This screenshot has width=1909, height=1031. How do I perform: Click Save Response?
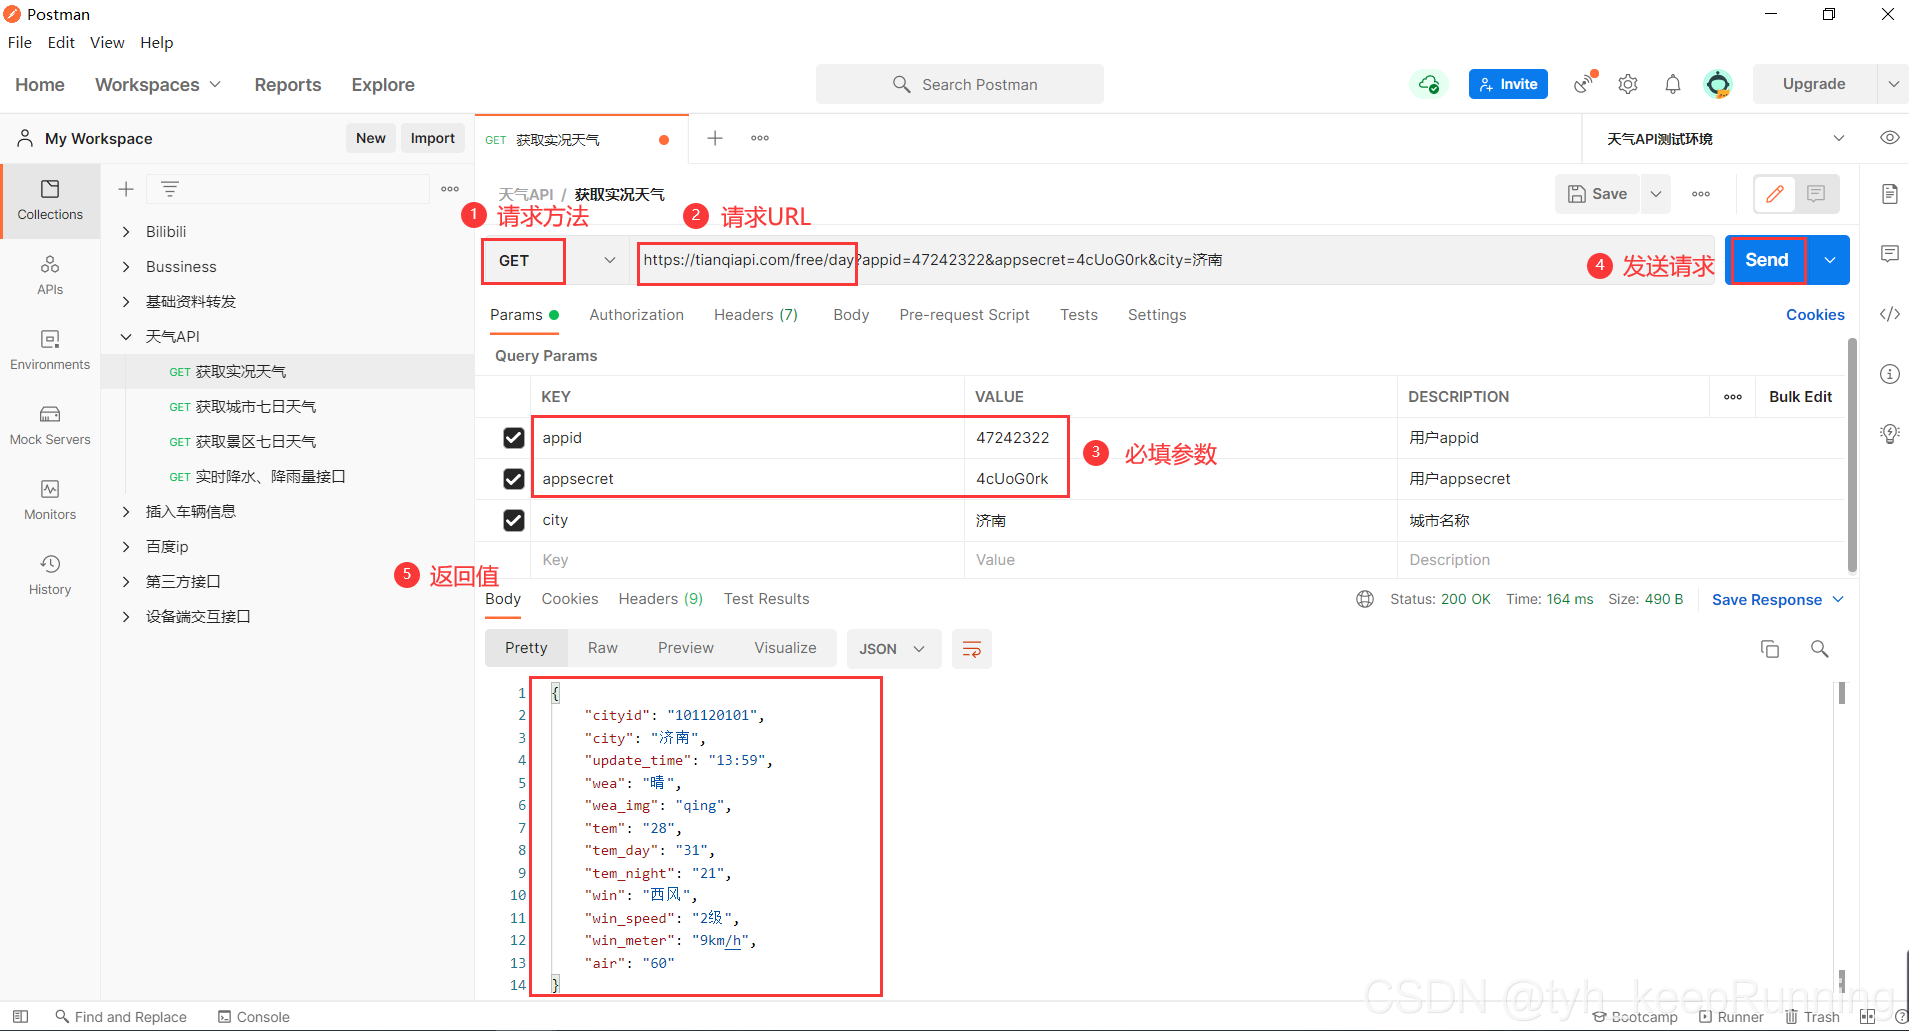(x=1767, y=600)
